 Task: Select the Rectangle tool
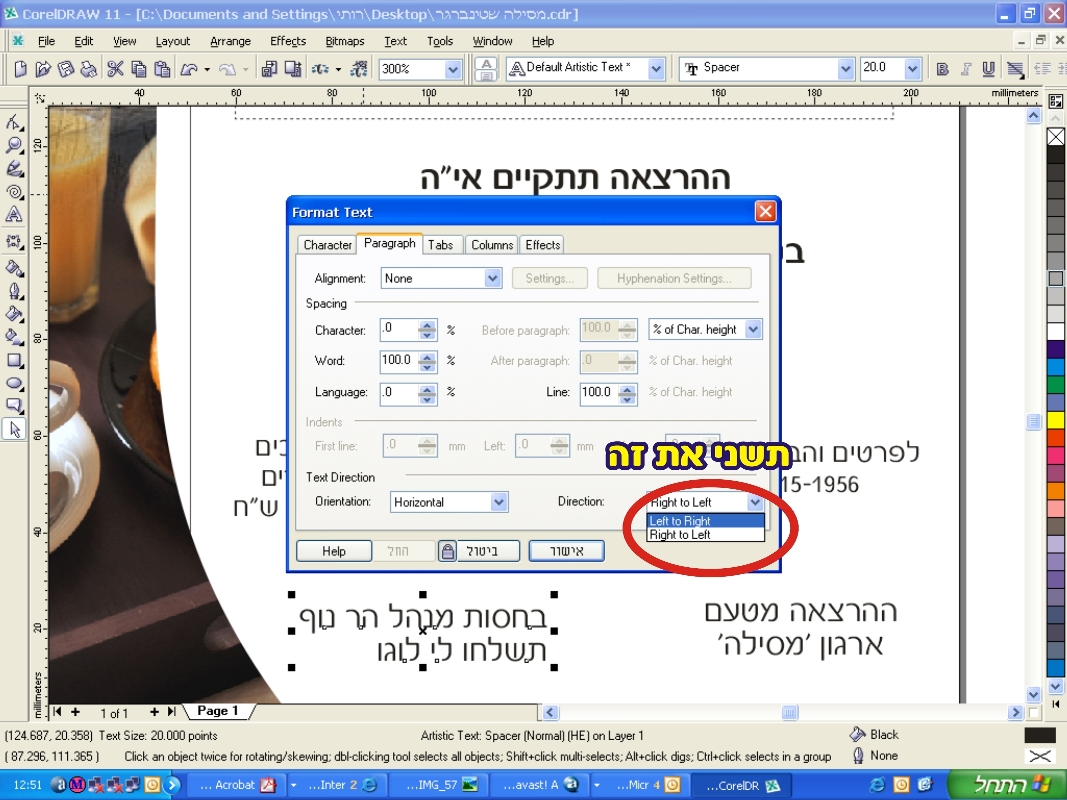[x=14, y=361]
